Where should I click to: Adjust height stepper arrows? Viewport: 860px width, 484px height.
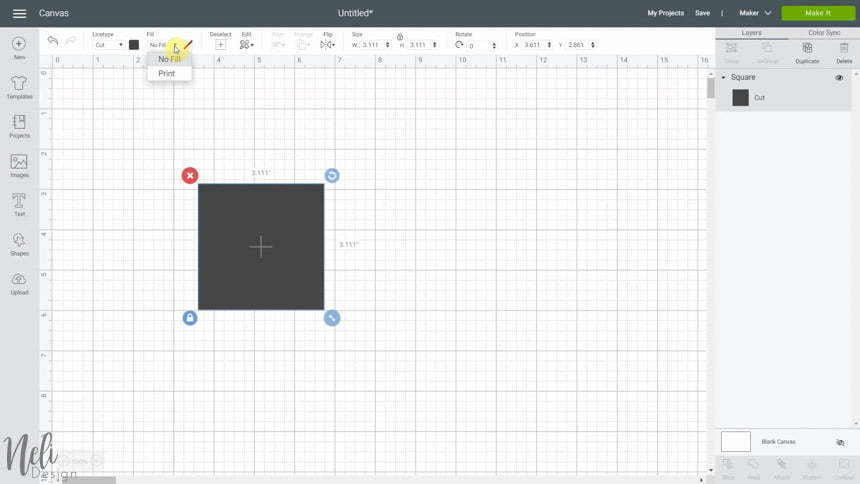click(x=434, y=45)
